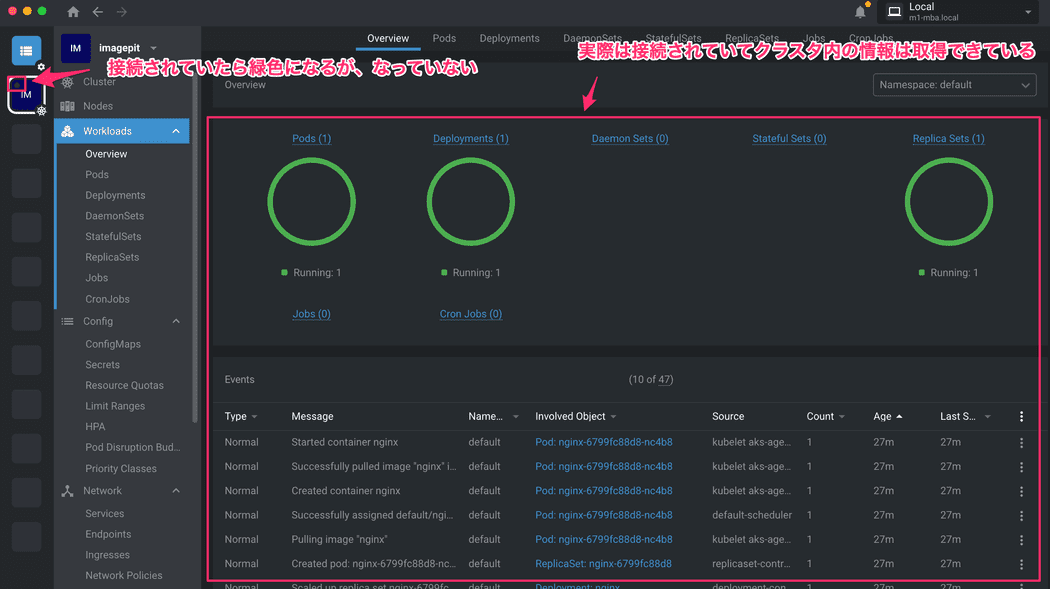This screenshot has width=1050, height=589.
Task: Click the Deployments green status ring
Action: [471, 202]
